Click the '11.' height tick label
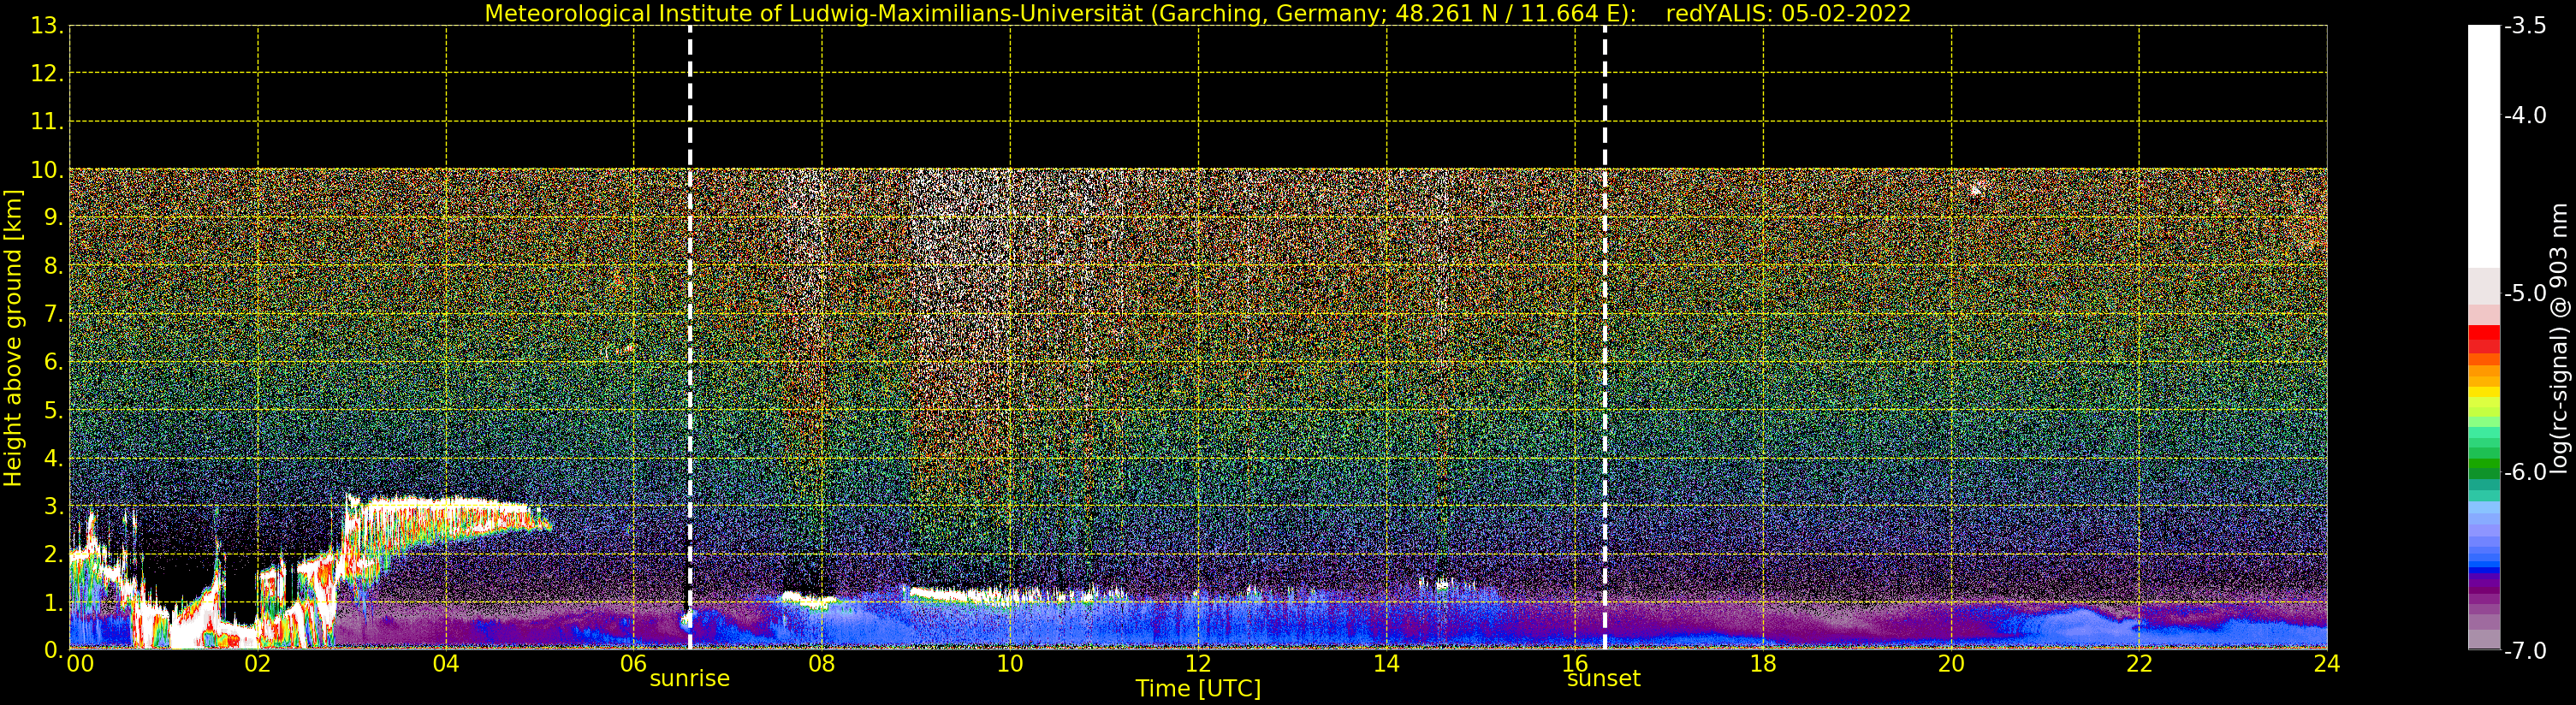The image size is (2576, 705). click(x=47, y=122)
